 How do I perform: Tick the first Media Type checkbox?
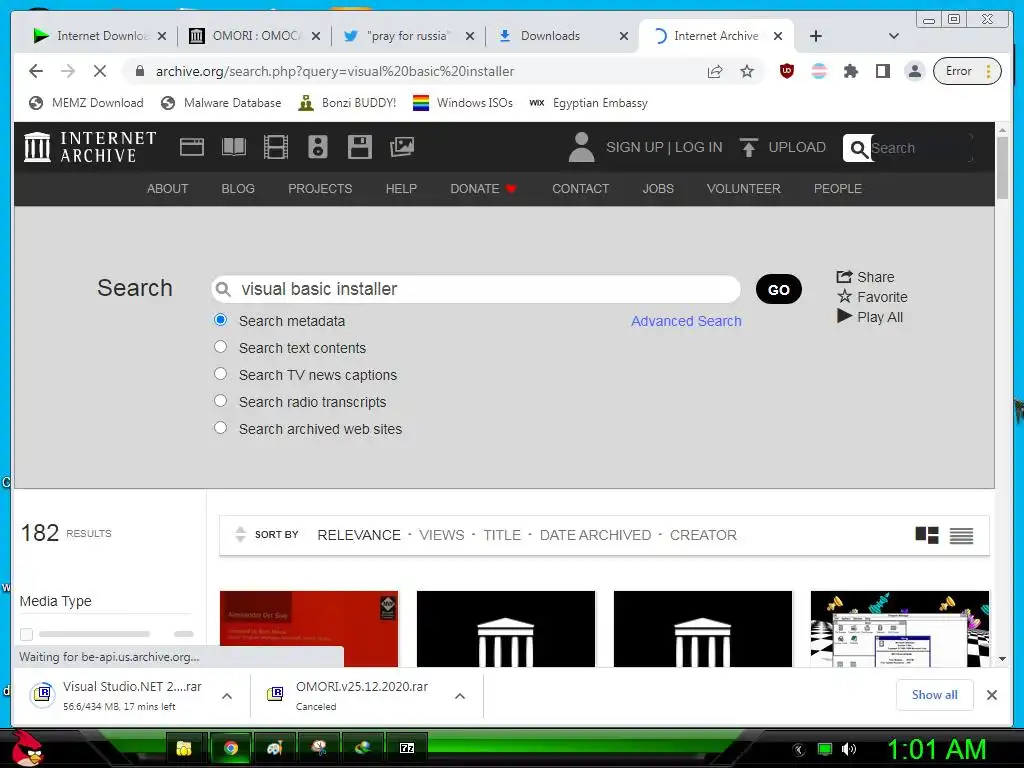click(26, 634)
